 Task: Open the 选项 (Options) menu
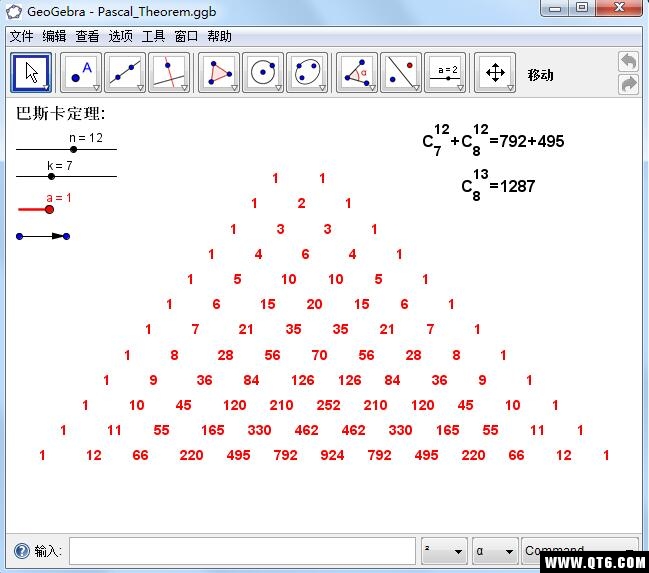120,36
